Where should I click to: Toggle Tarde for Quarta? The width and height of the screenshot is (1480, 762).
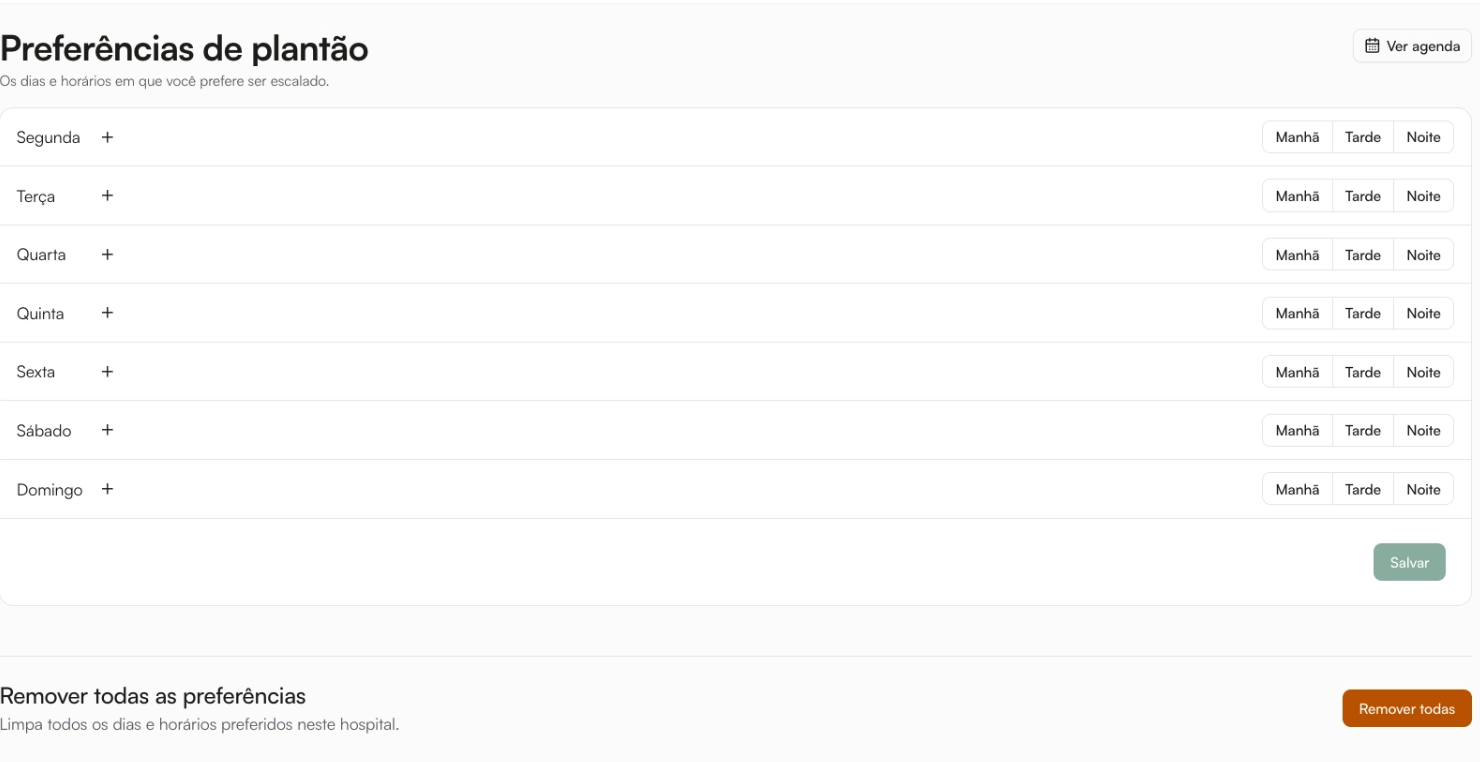point(1363,254)
